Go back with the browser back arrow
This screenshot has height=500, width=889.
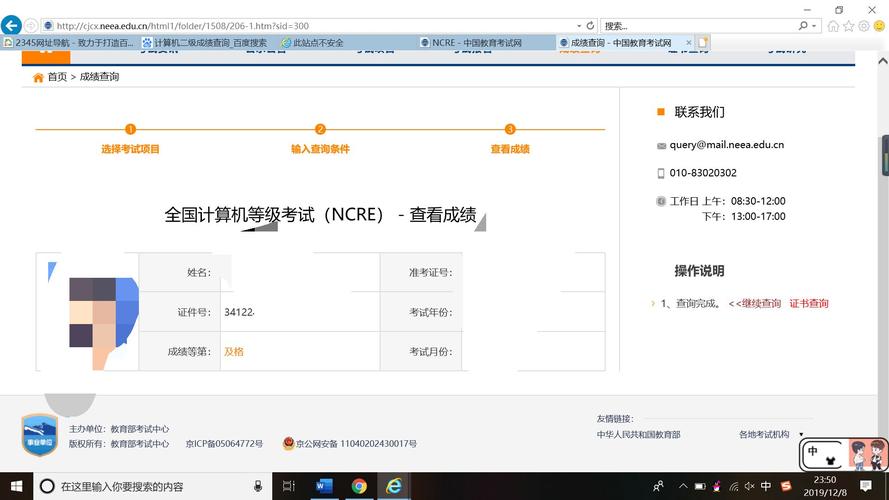click(11, 26)
